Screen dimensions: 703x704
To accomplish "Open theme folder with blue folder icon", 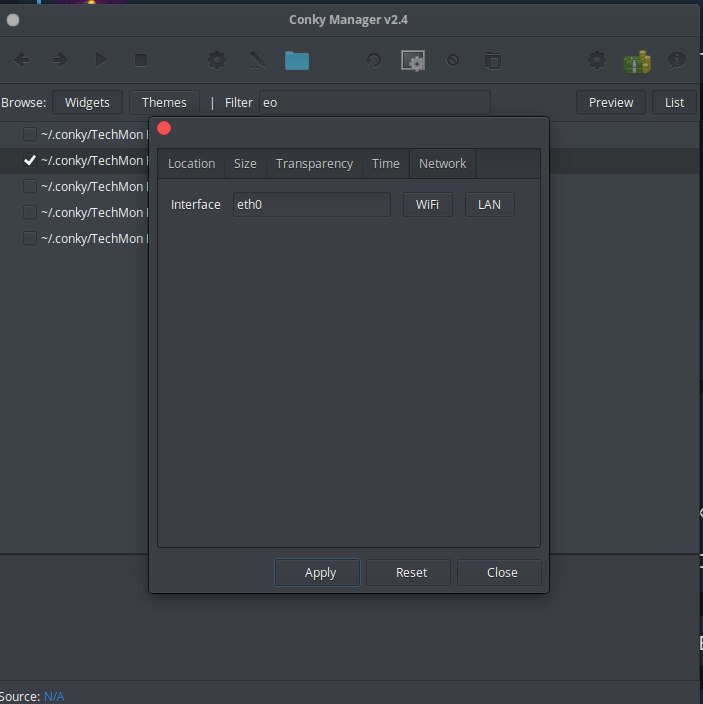I will (297, 61).
